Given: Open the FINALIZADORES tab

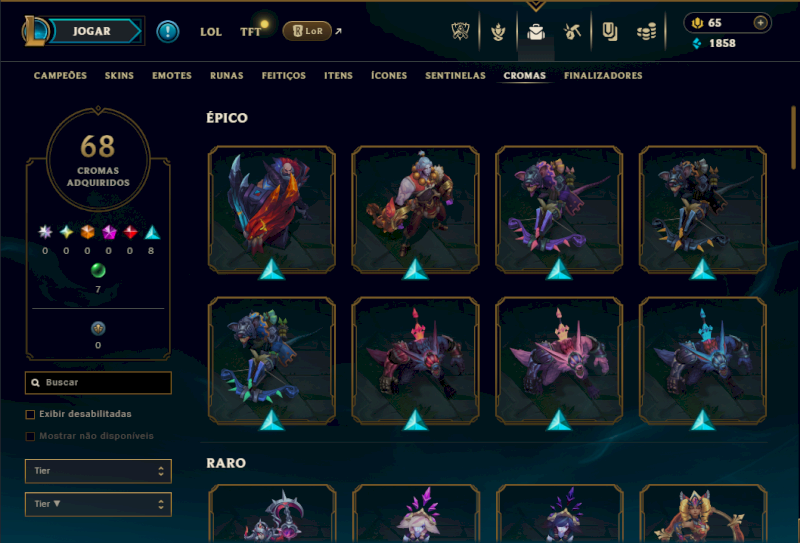Looking at the screenshot, I should 603,76.
